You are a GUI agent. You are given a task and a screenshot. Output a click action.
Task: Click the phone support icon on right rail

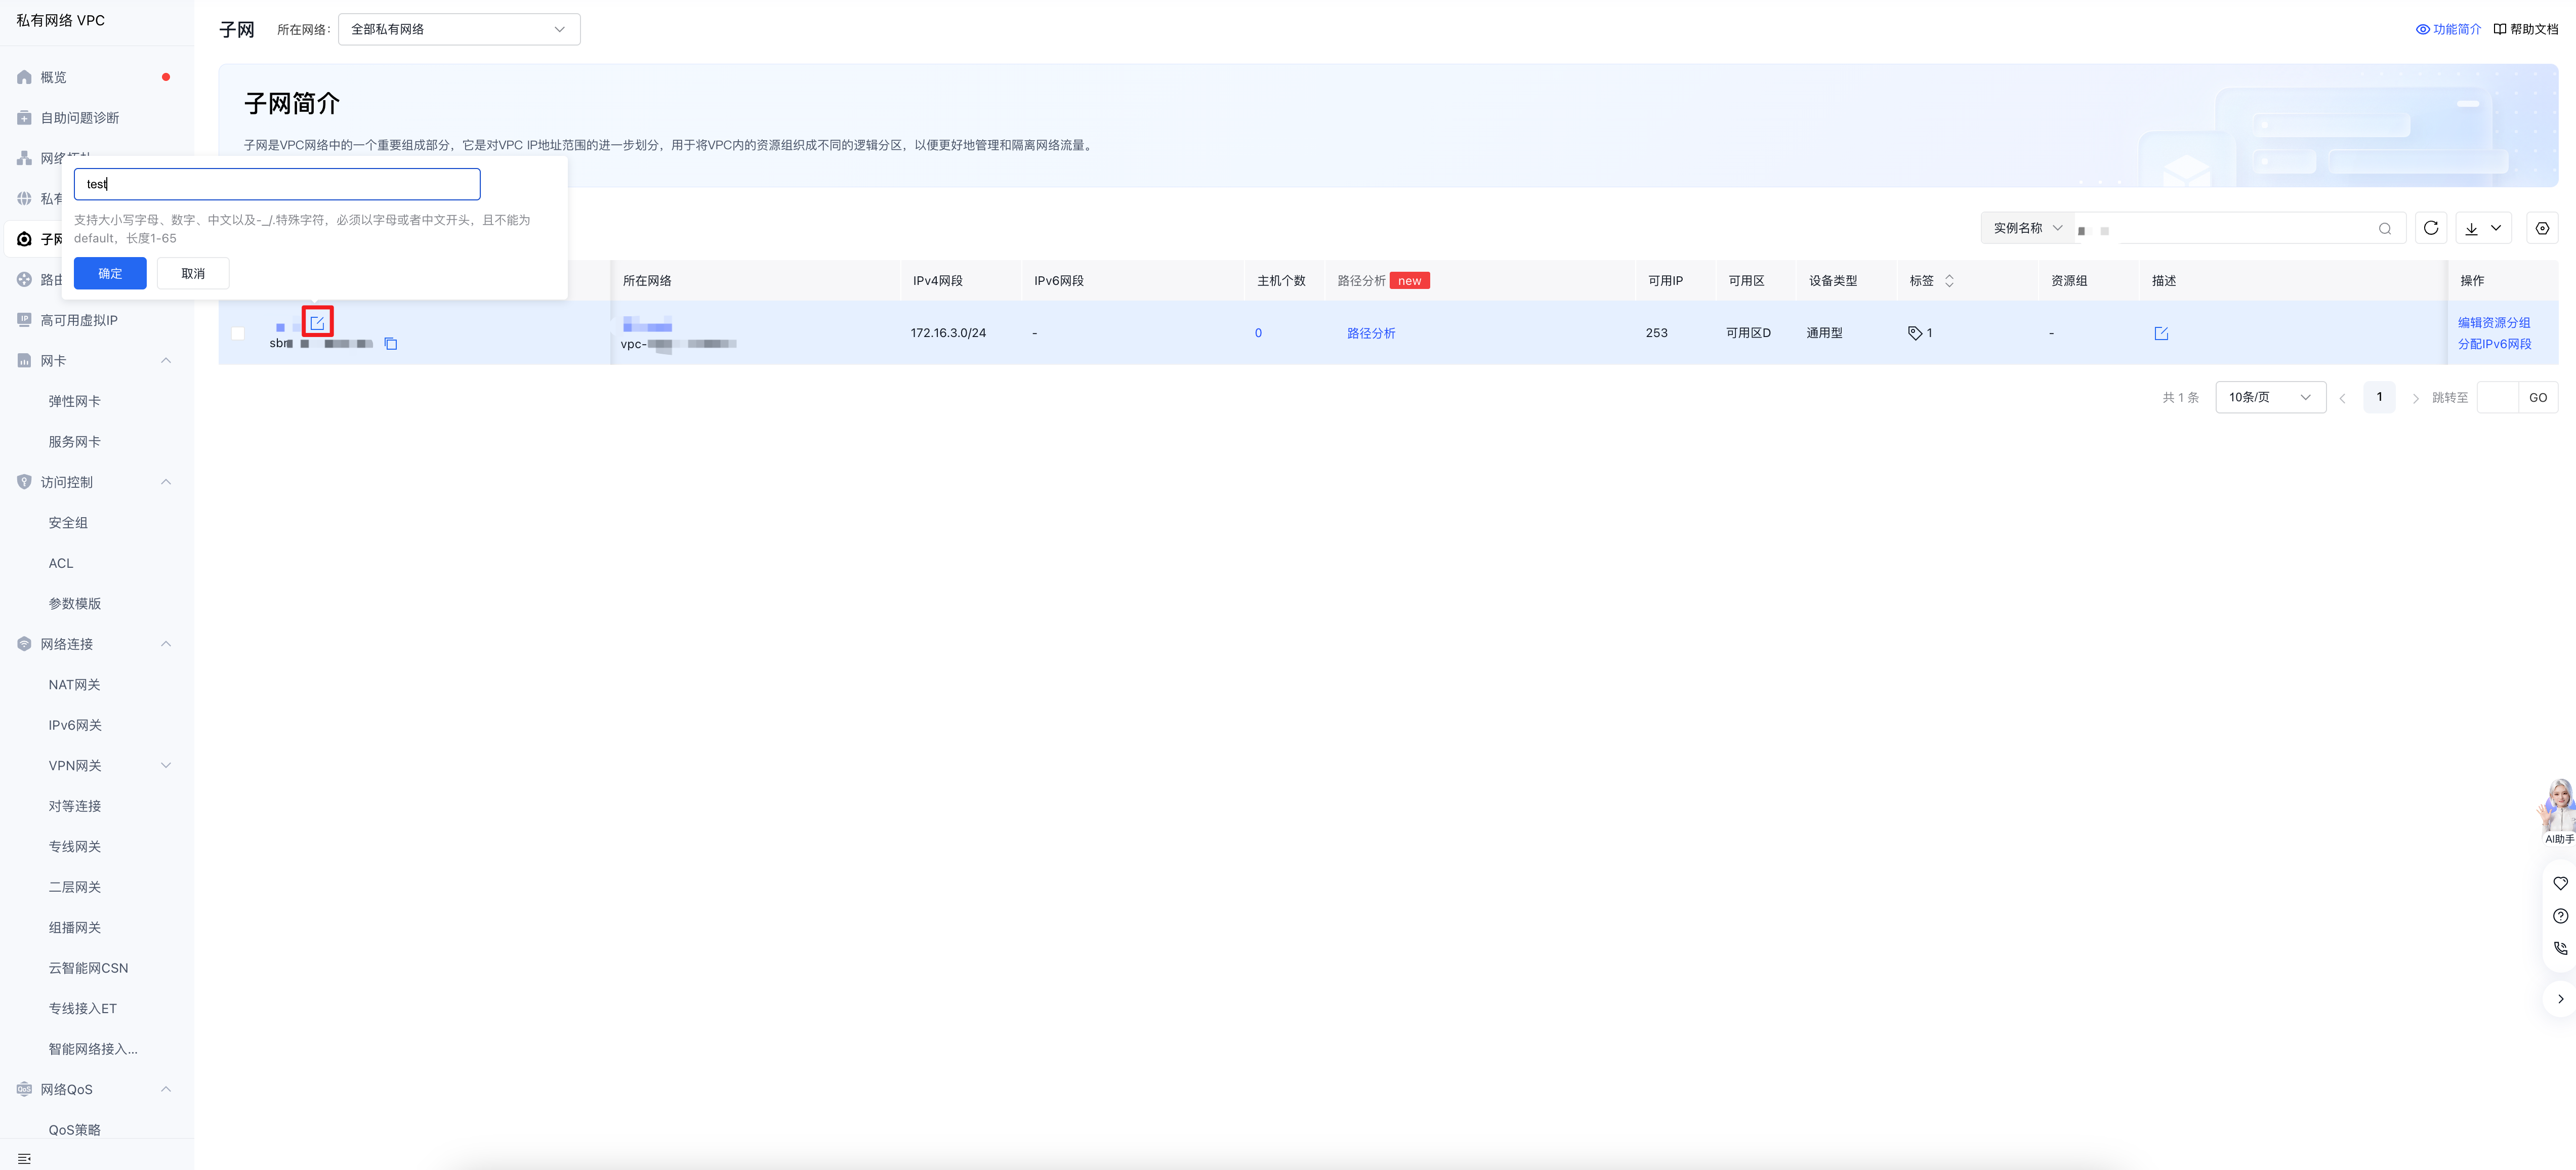pos(2560,948)
